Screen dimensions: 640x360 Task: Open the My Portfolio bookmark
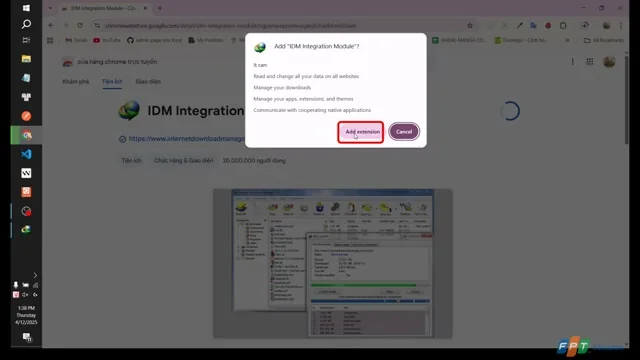click(206, 40)
